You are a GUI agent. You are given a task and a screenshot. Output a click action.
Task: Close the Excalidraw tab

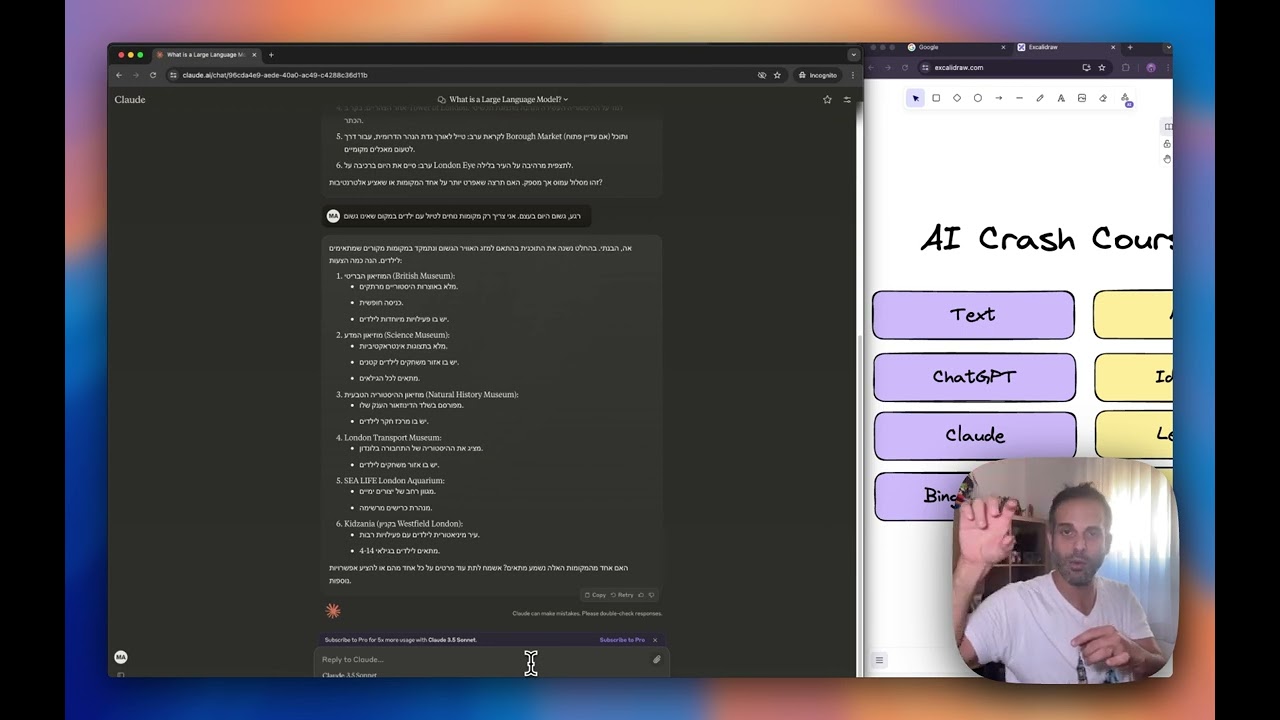1112,47
